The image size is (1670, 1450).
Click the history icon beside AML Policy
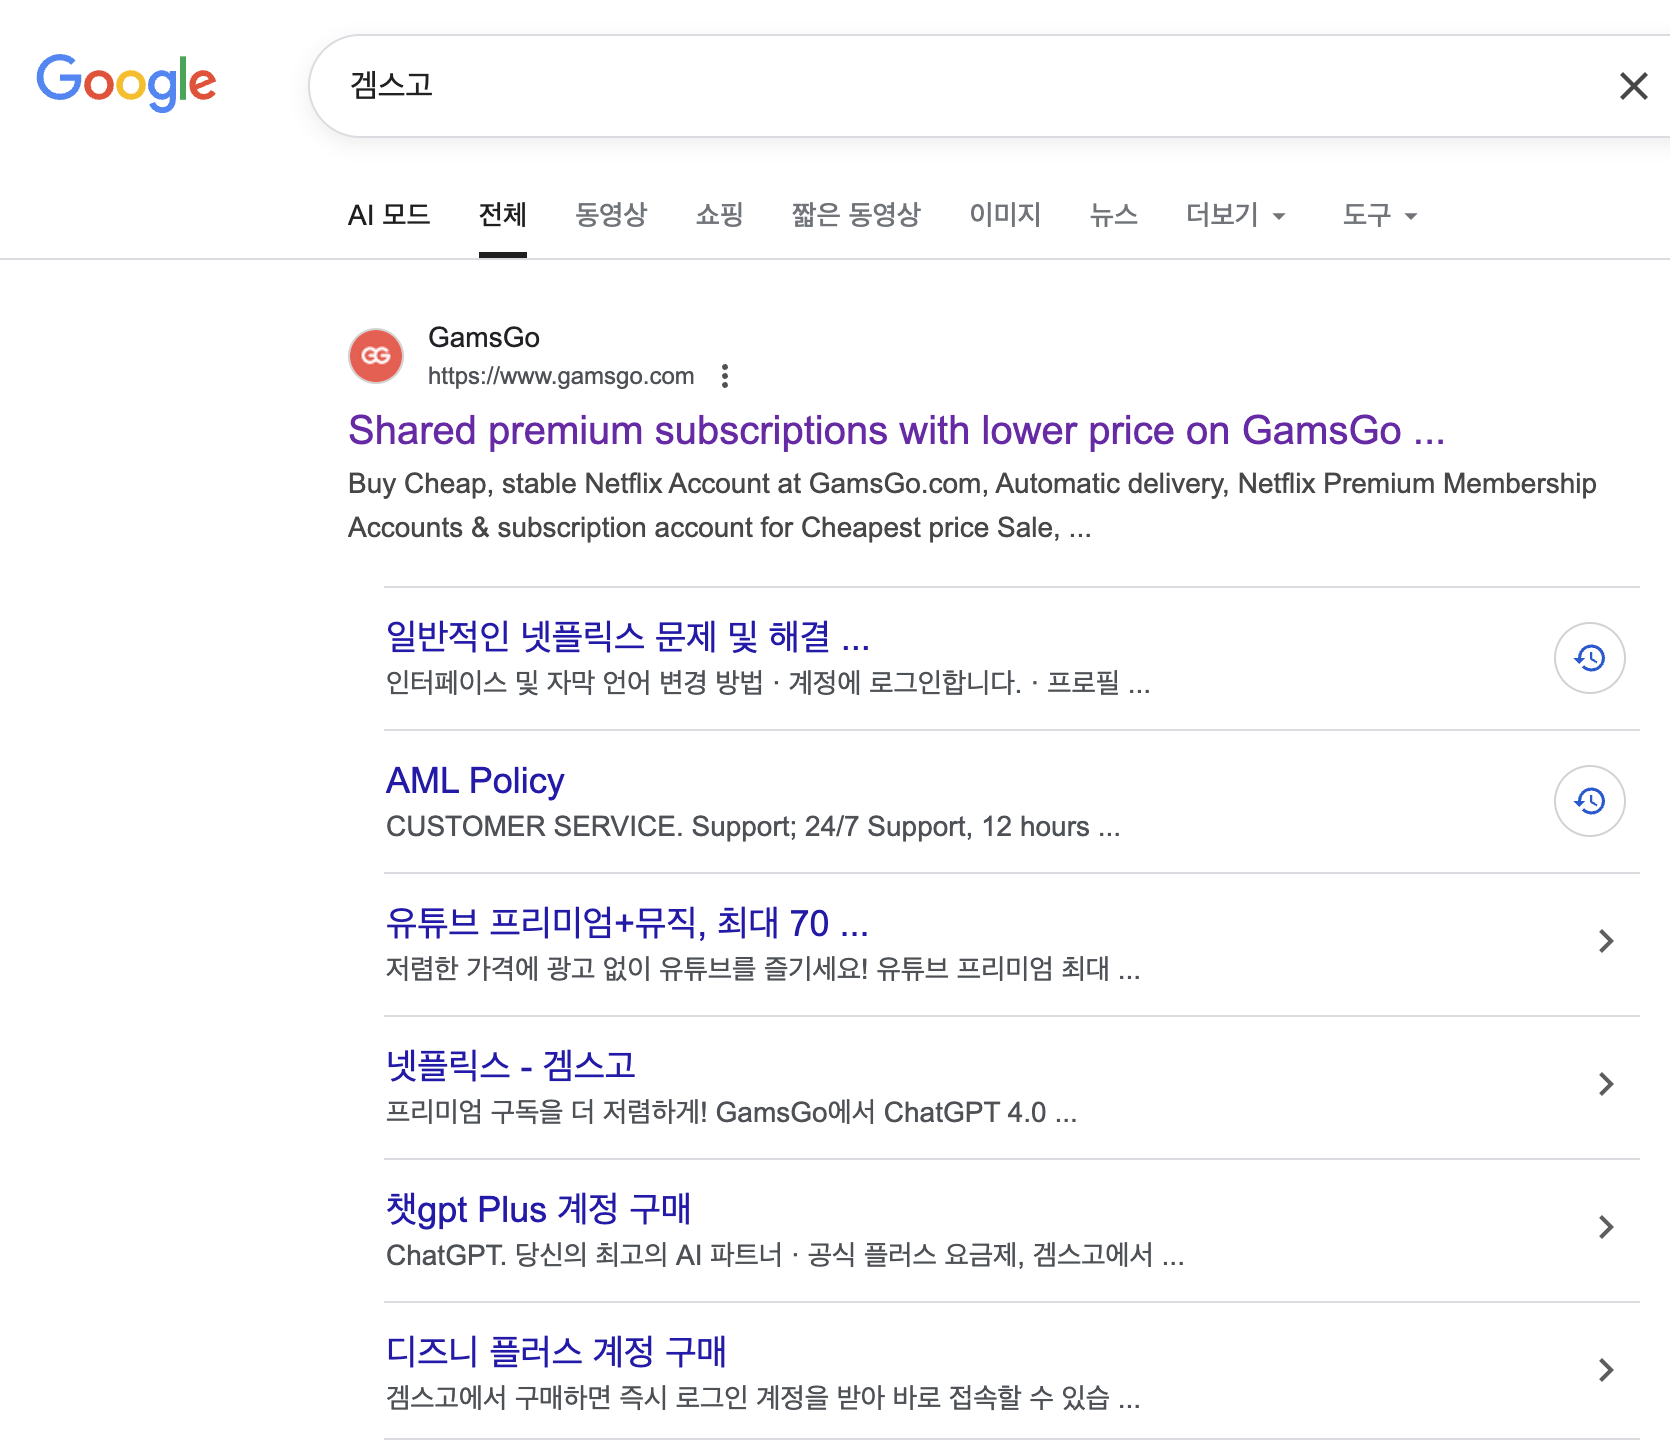tap(1590, 801)
